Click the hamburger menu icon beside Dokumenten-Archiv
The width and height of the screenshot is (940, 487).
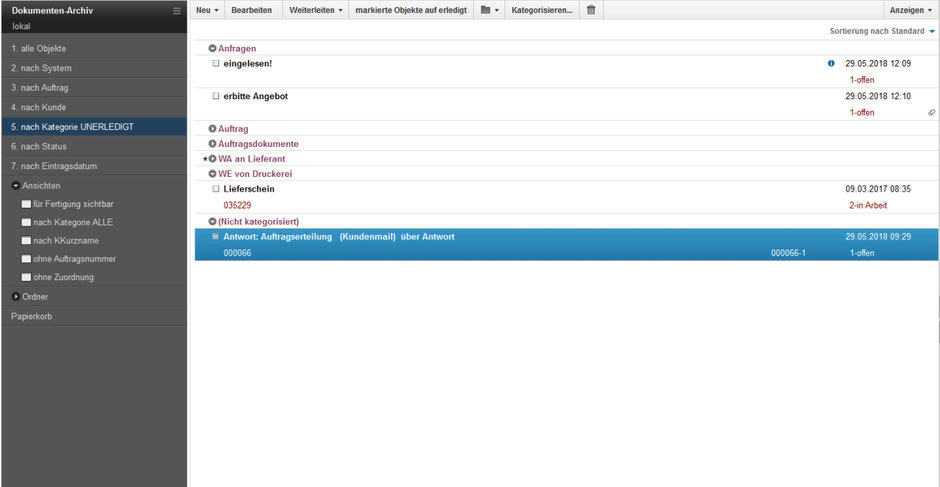coord(176,11)
